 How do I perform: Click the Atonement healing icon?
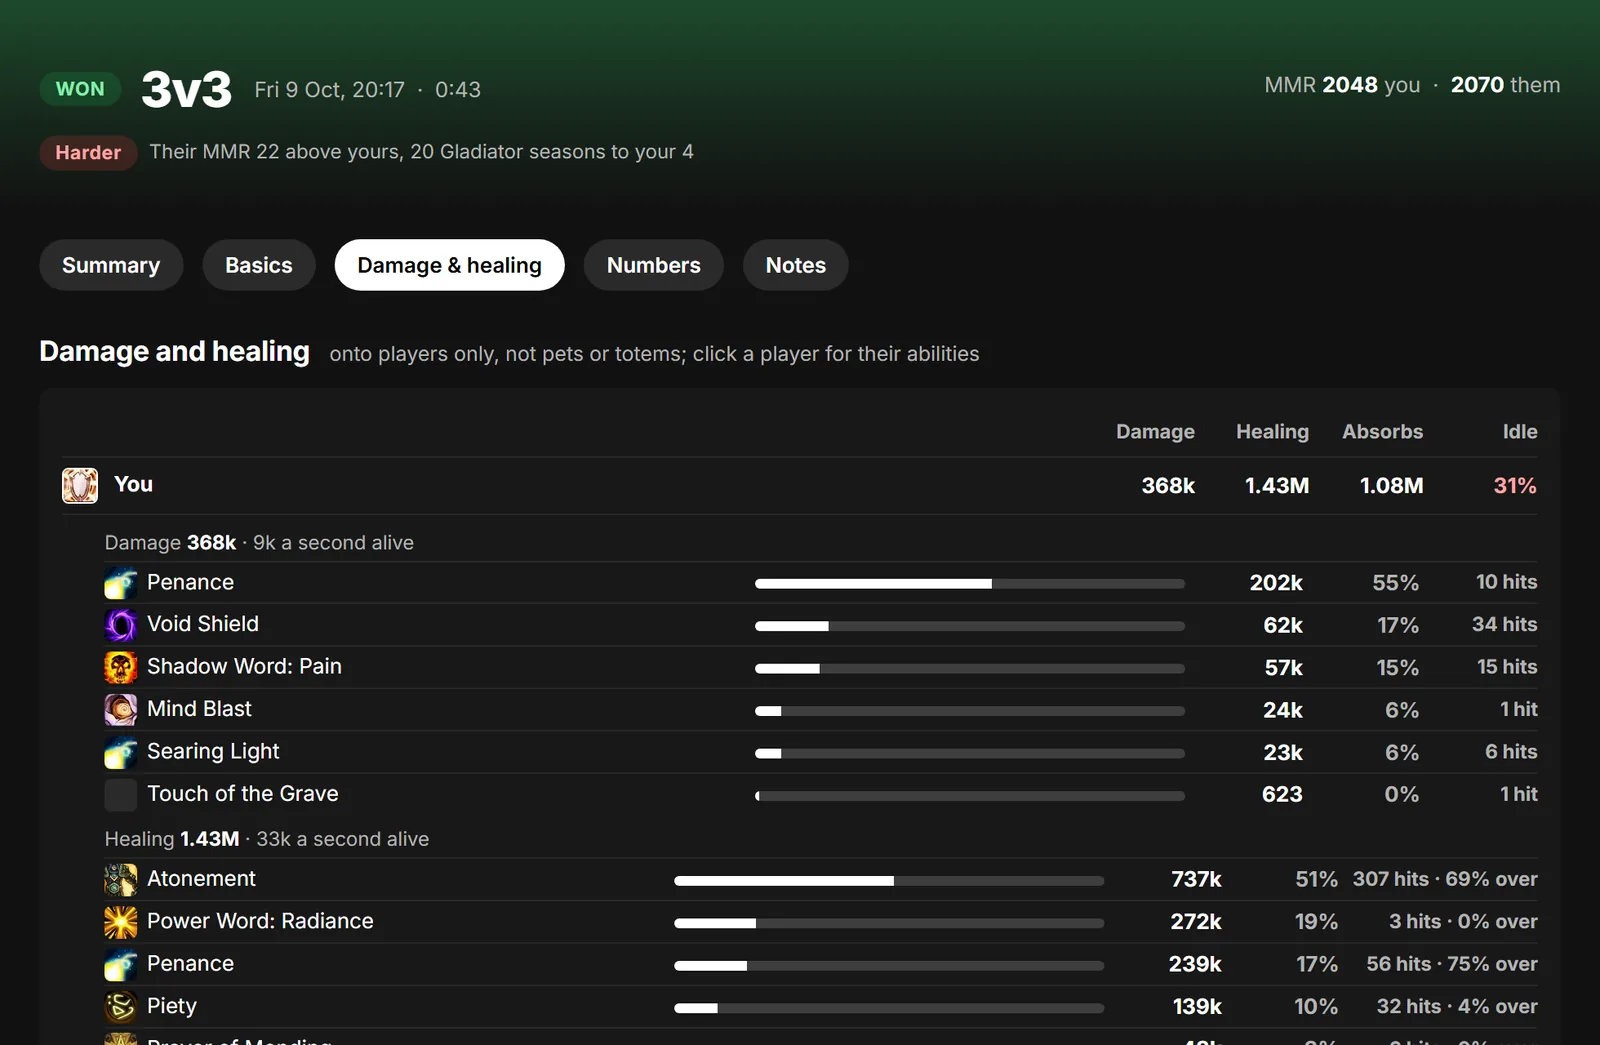coord(121,879)
